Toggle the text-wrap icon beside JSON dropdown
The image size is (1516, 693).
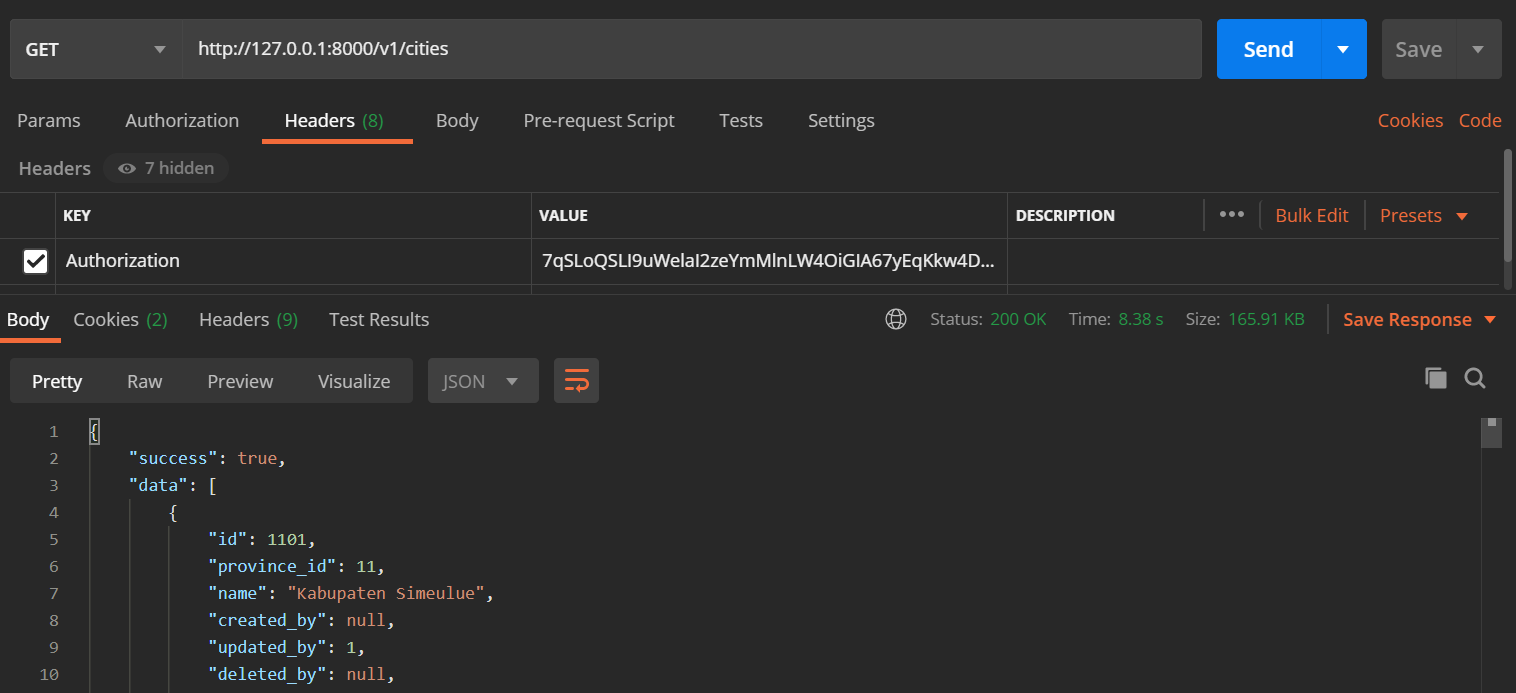tap(576, 380)
